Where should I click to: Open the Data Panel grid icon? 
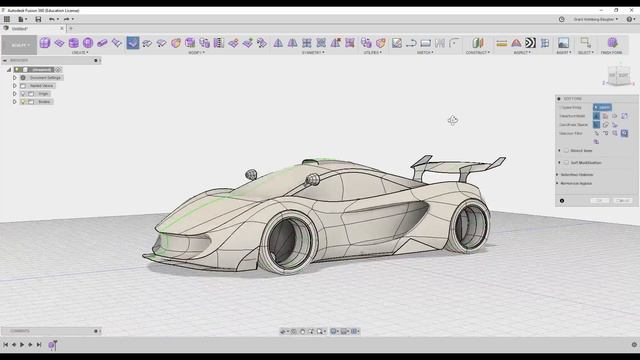[x=7, y=19]
